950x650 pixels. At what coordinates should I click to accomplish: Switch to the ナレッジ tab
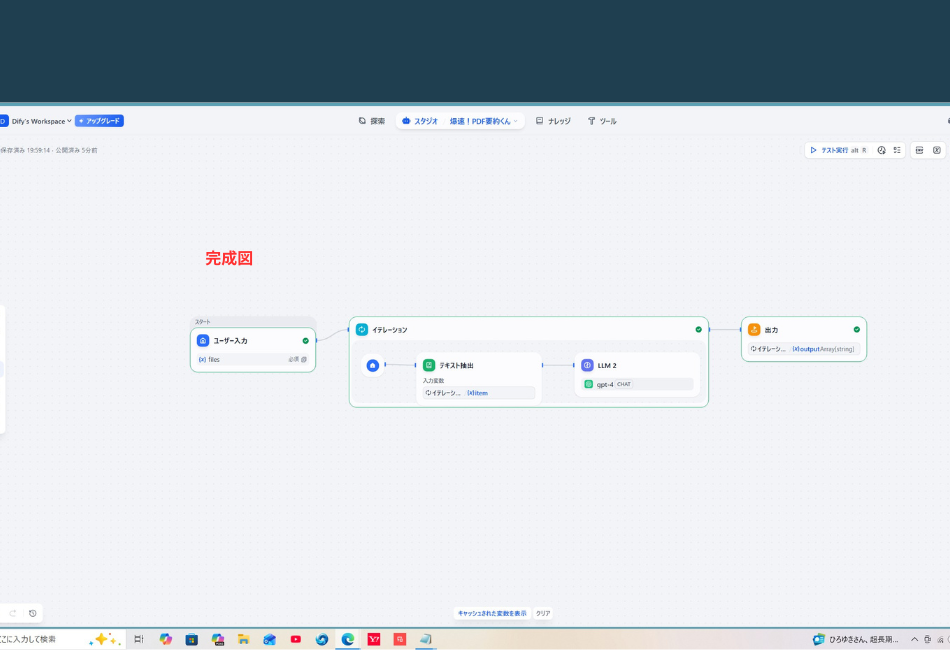(x=554, y=120)
